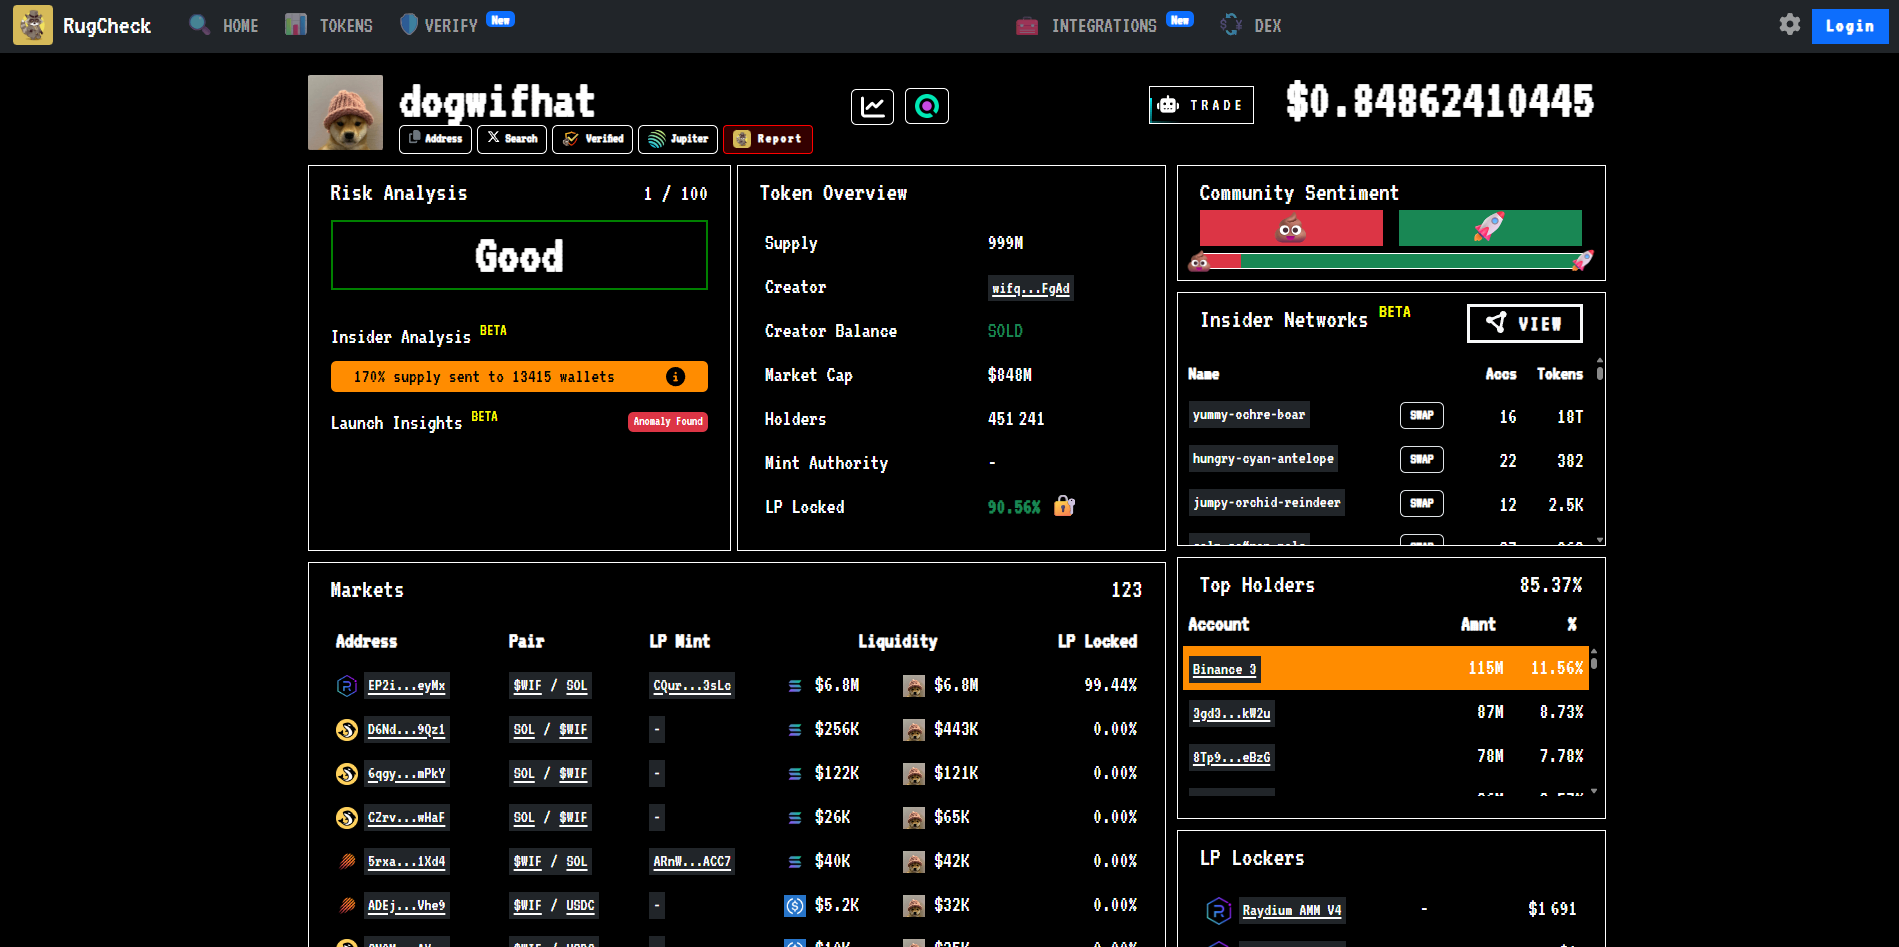Vote bearish with the poop sentiment button
The height and width of the screenshot is (947, 1899).
click(1290, 228)
